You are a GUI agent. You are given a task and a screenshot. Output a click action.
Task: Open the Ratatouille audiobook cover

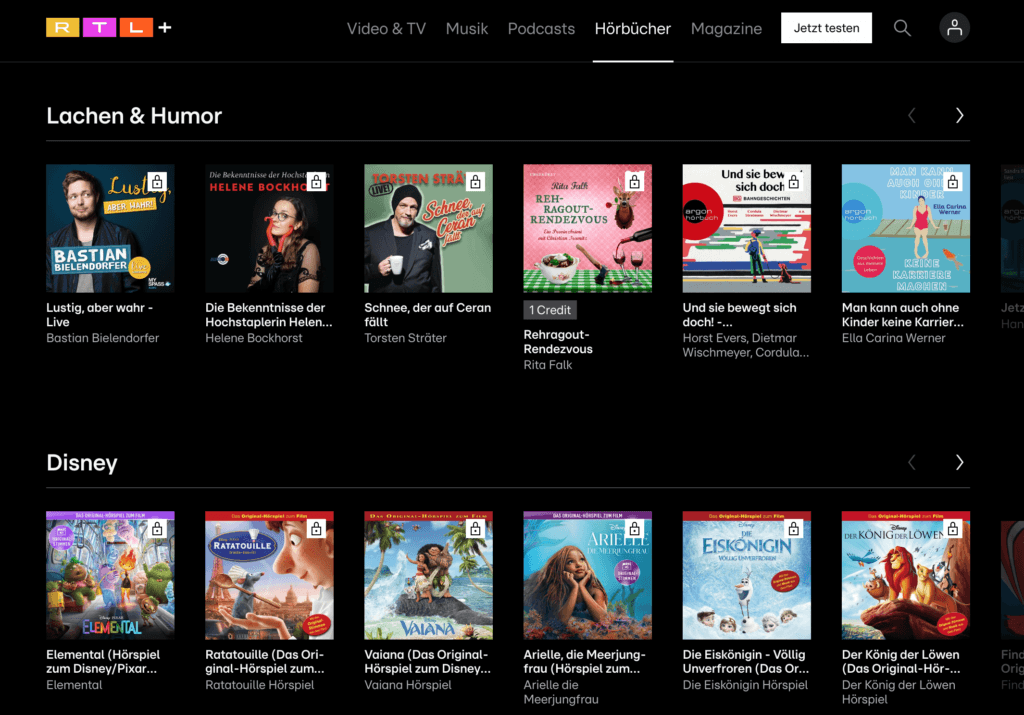[269, 575]
